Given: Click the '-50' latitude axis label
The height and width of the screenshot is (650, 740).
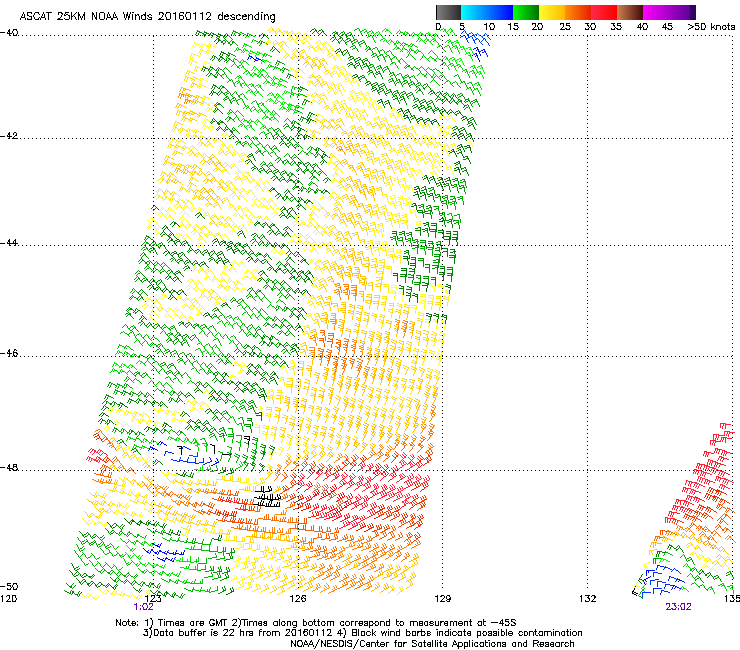Looking at the screenshot, I should (9, 586).
